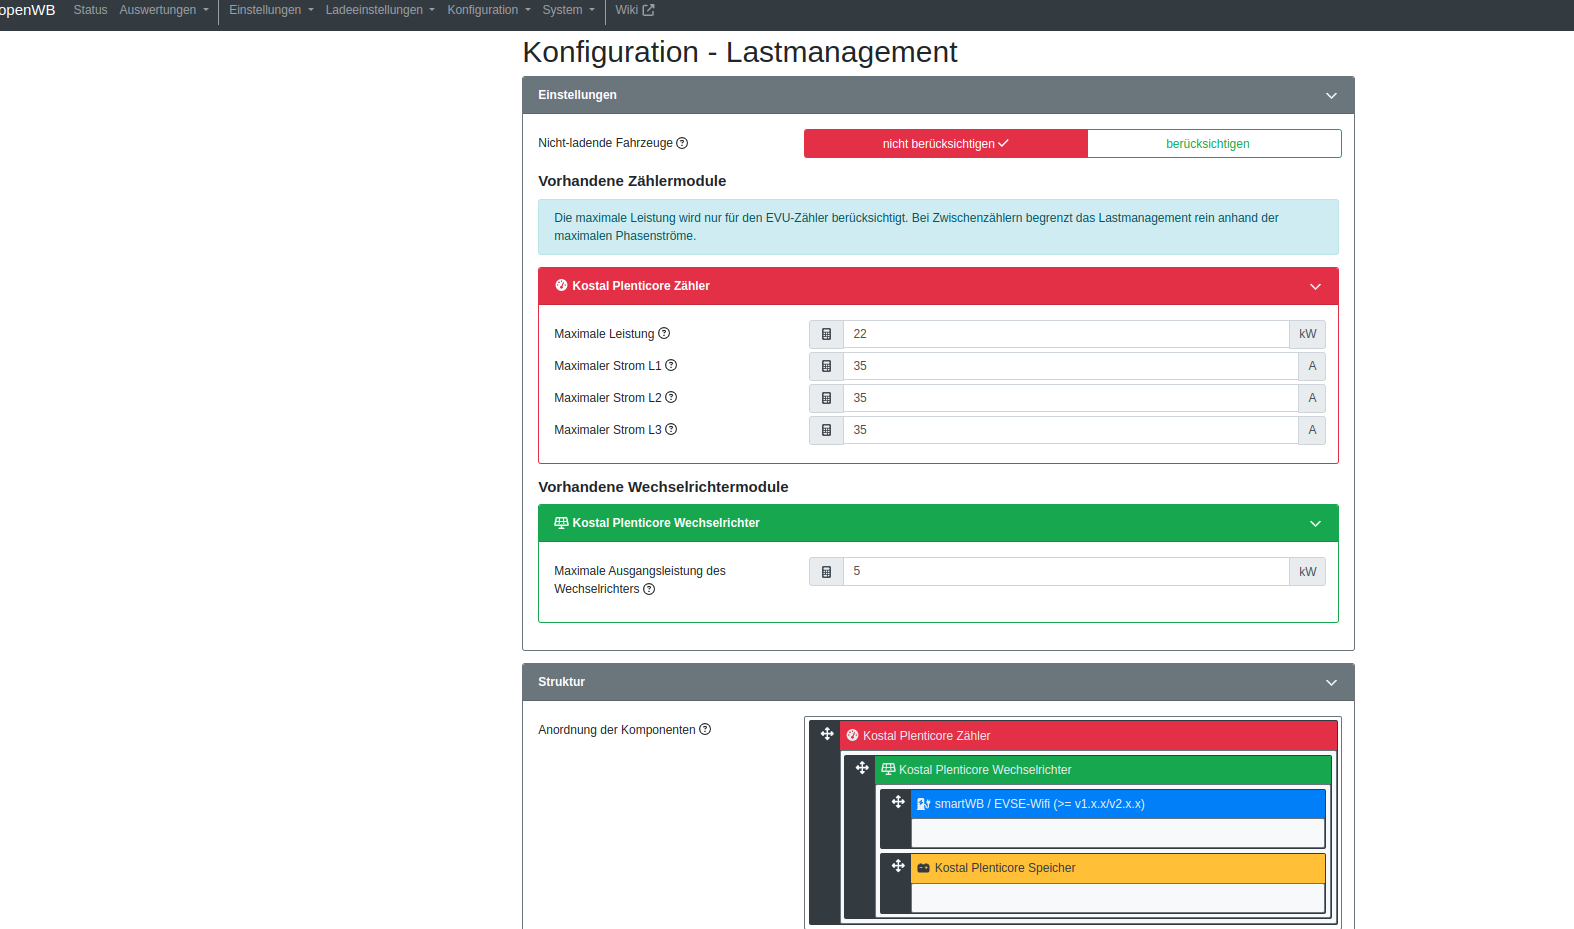The height and width of the screenshot is (929, 1574).
Task: Click help icon for Wechselrichter Ausgangsleistung
Action: pos(649,589)
